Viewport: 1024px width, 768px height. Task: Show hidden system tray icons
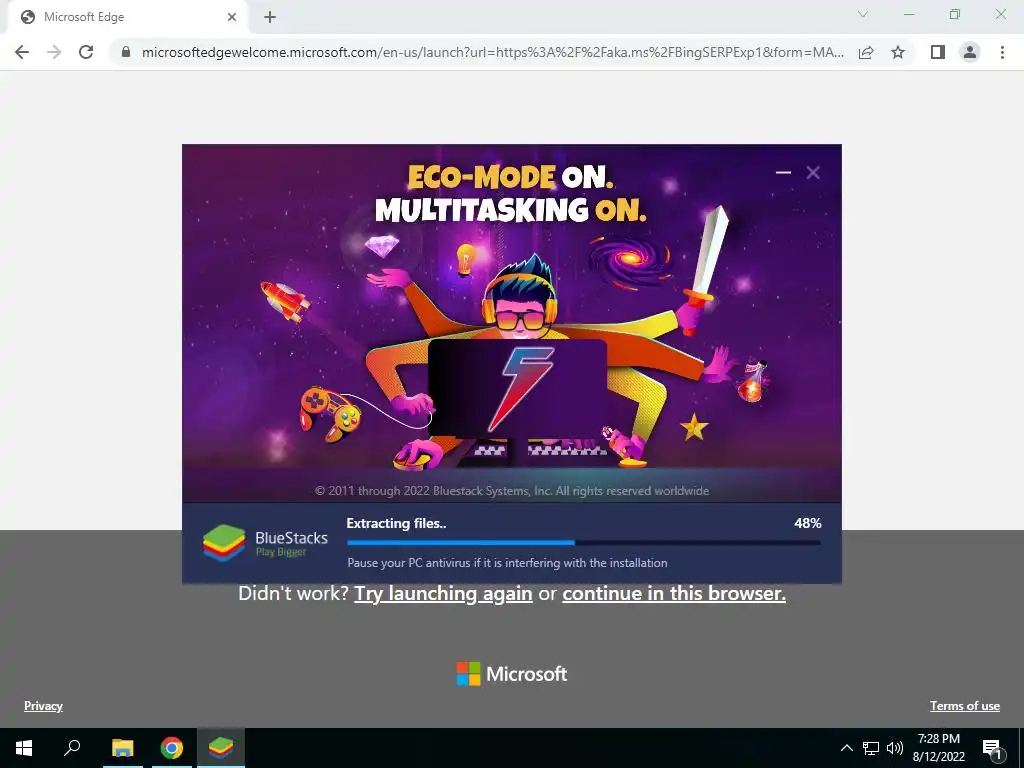846,748
